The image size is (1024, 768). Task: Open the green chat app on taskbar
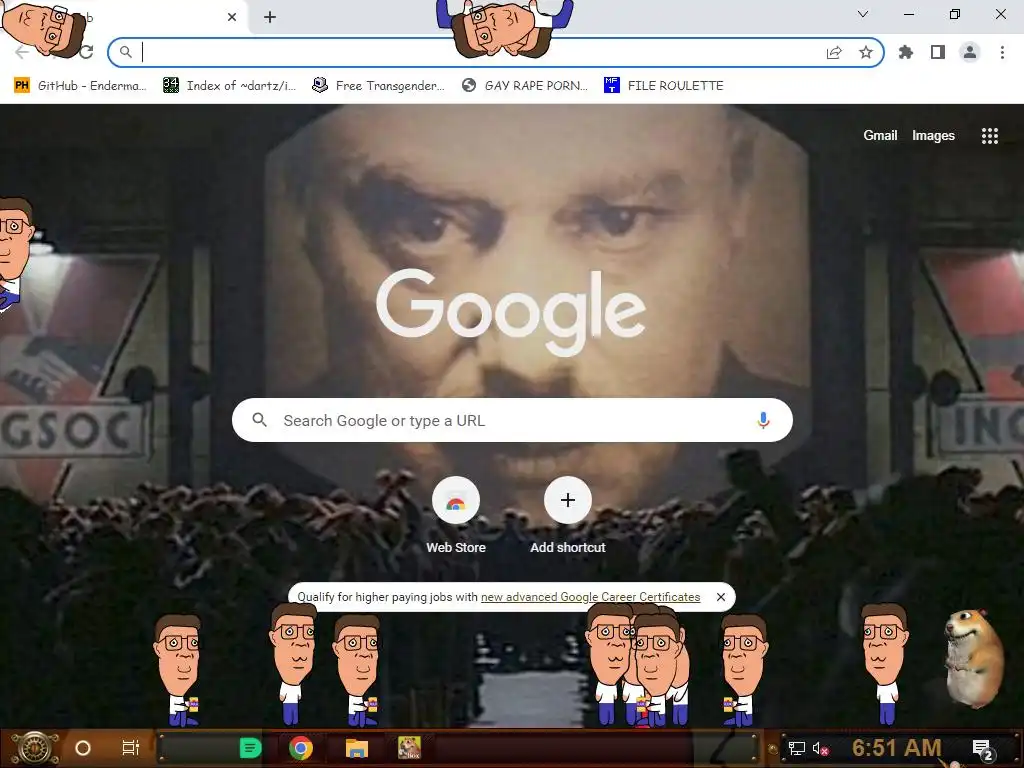tap(250, 748)
